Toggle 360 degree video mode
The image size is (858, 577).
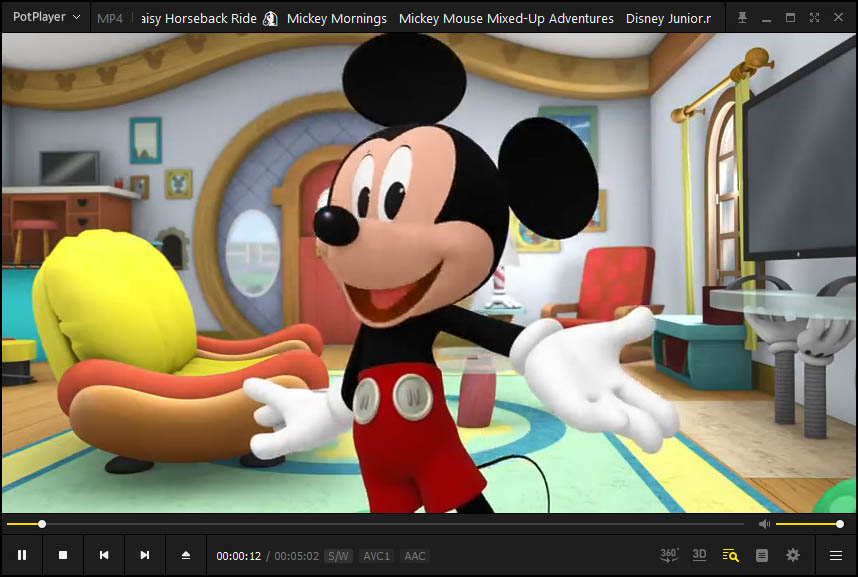(669, 555)
